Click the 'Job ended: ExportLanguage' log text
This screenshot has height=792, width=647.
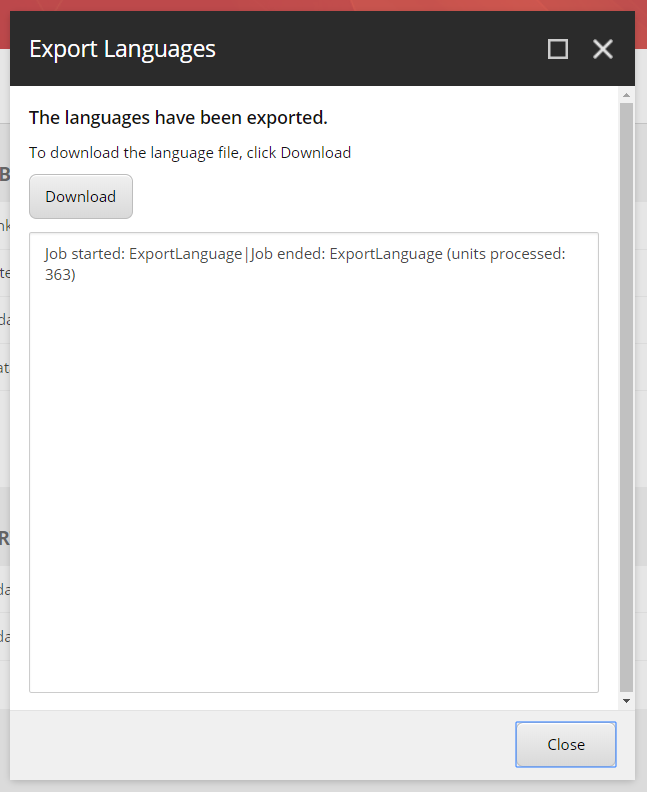346,254
